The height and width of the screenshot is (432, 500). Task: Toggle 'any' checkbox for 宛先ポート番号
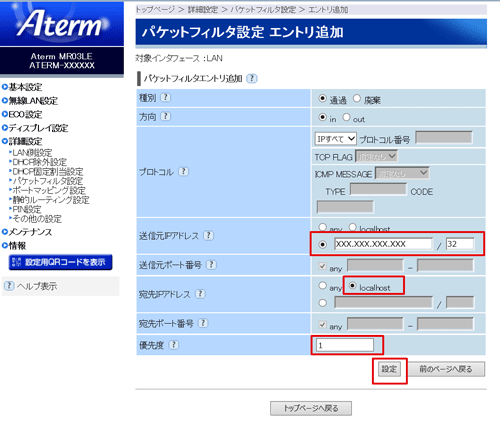[x=322, y=324]
